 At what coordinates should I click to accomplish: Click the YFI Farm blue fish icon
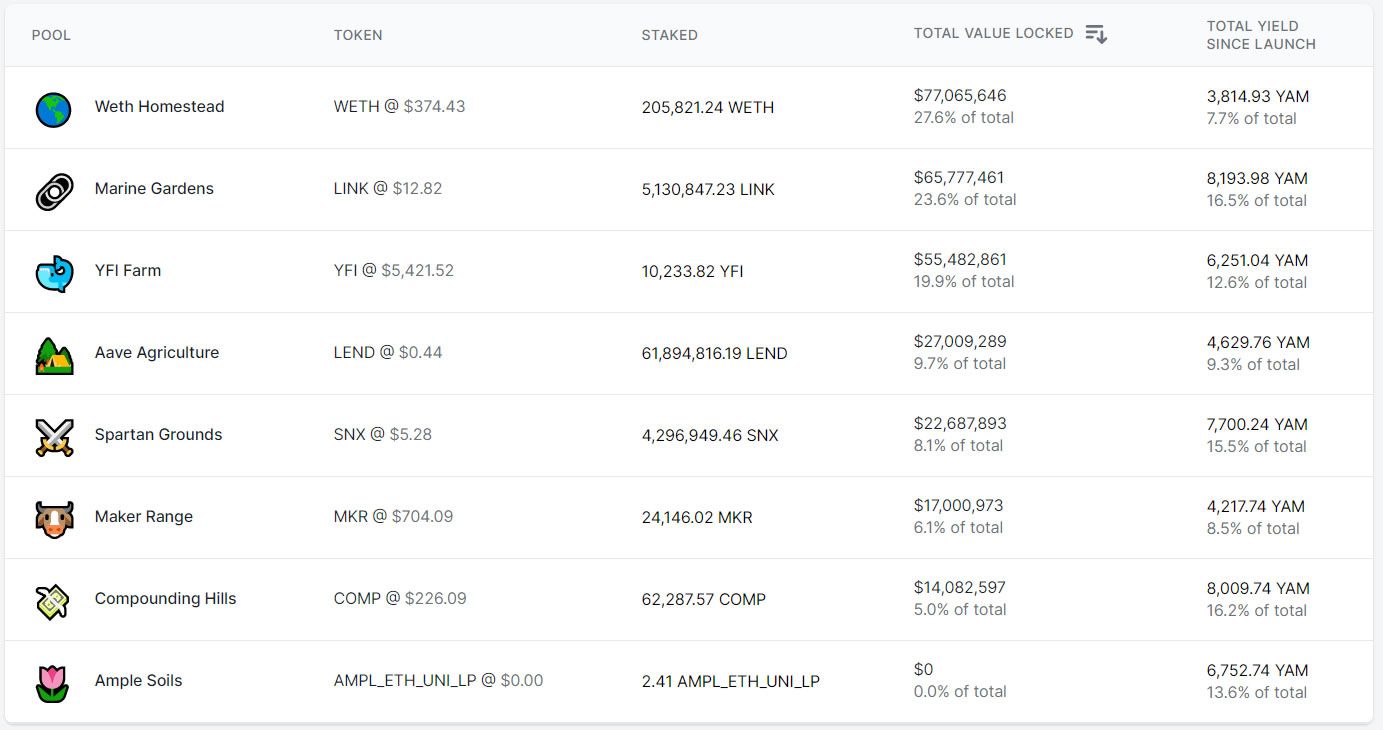click(x=53, y=273)
